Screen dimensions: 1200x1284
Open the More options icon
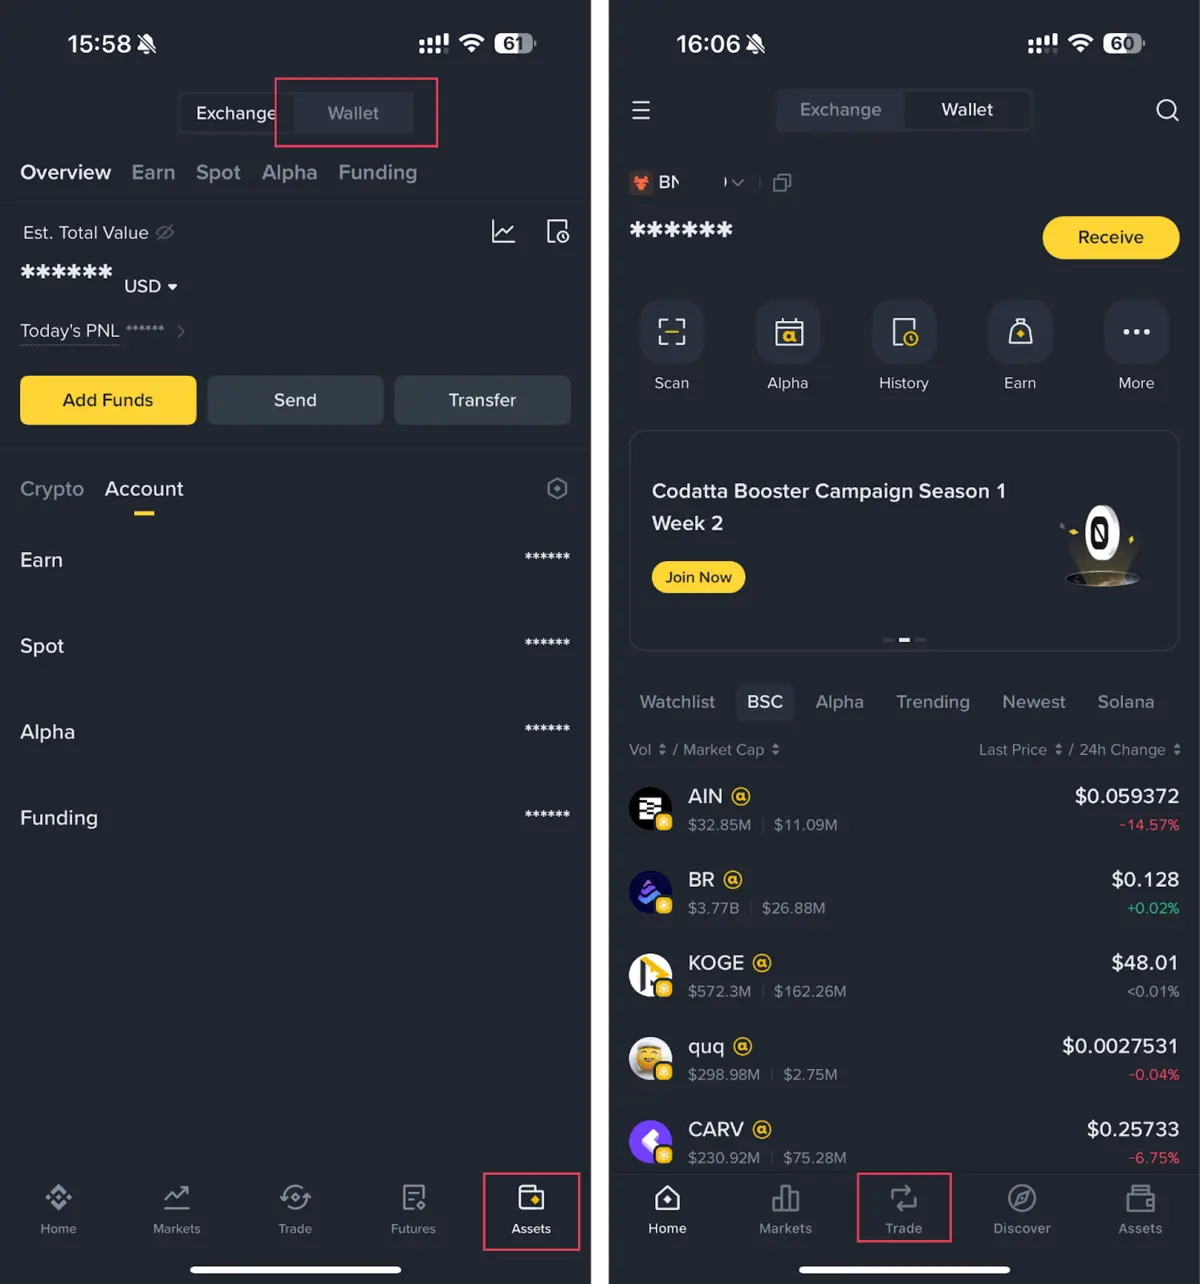tap(1136, 332)
